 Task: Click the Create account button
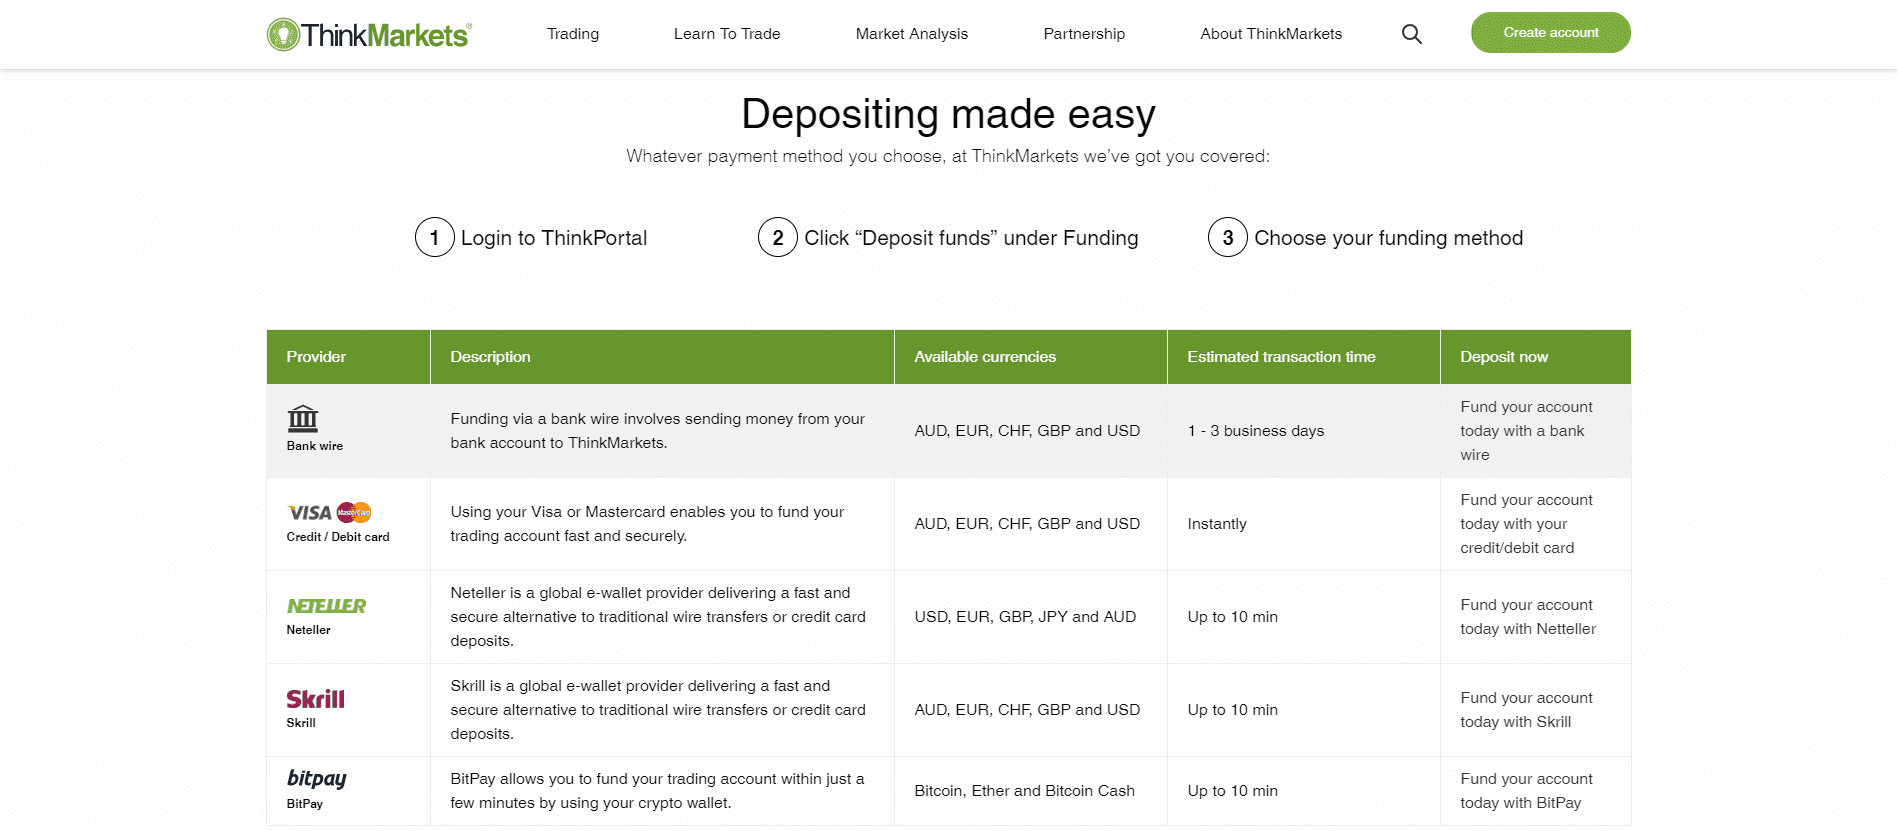point(1551,33)
